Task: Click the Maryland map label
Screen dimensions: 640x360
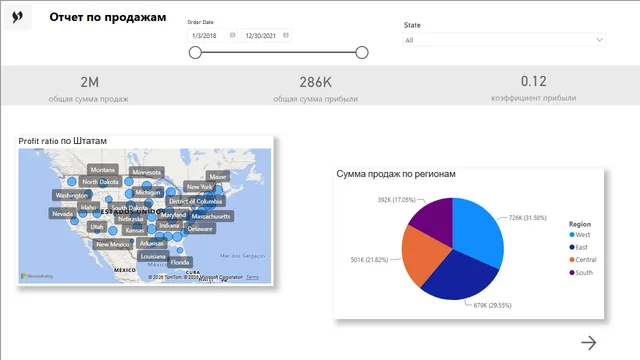Action: coord(173,215)
